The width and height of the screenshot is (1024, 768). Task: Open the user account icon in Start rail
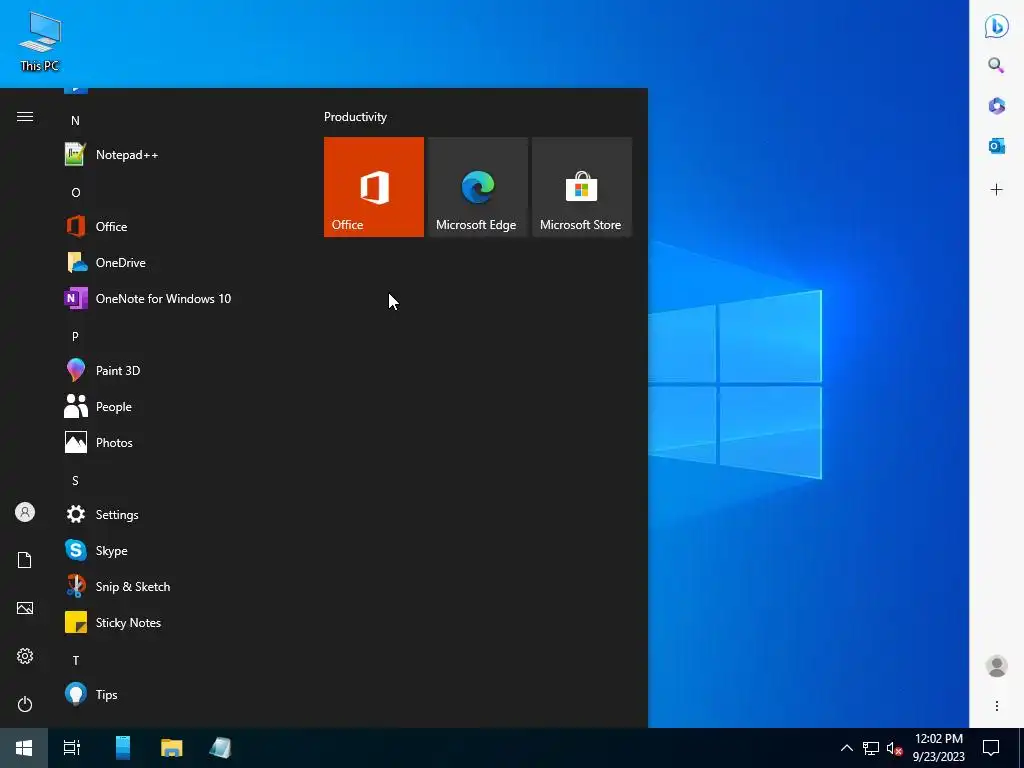(x=25, y=512)
